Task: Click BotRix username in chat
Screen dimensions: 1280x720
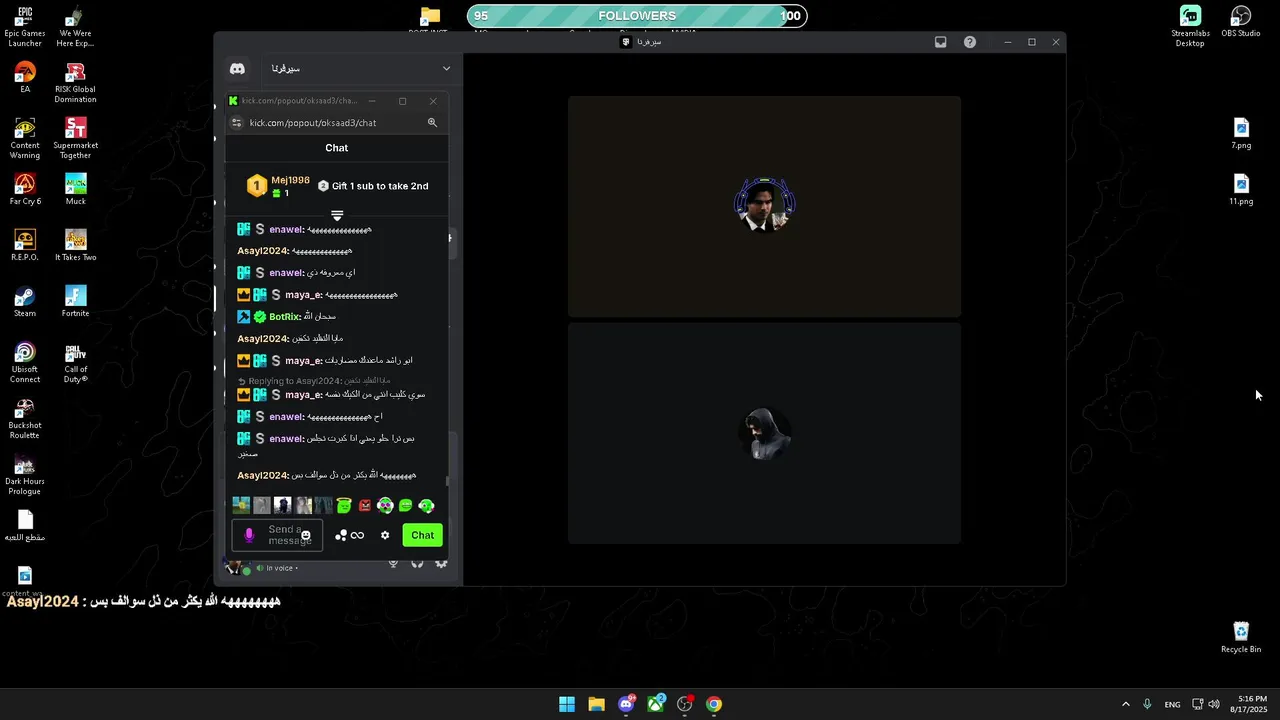Action: click(285, 317)
